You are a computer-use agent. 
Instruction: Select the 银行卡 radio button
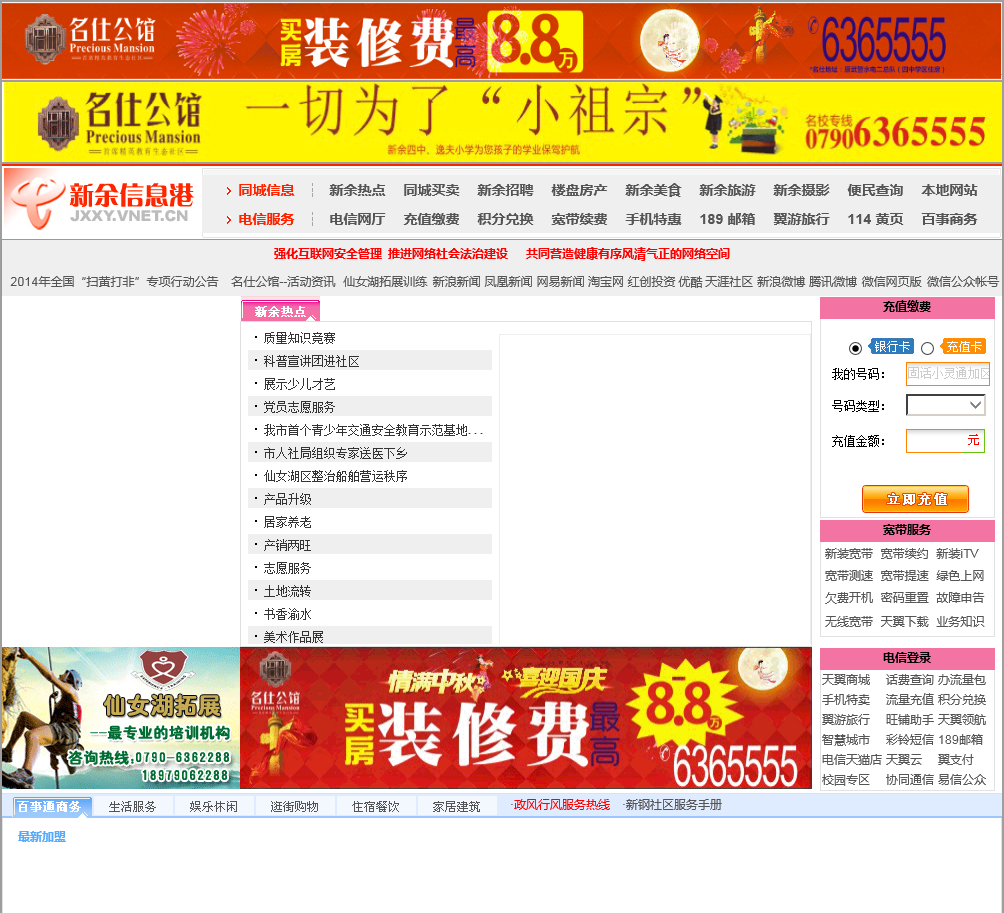click(855, 348)
